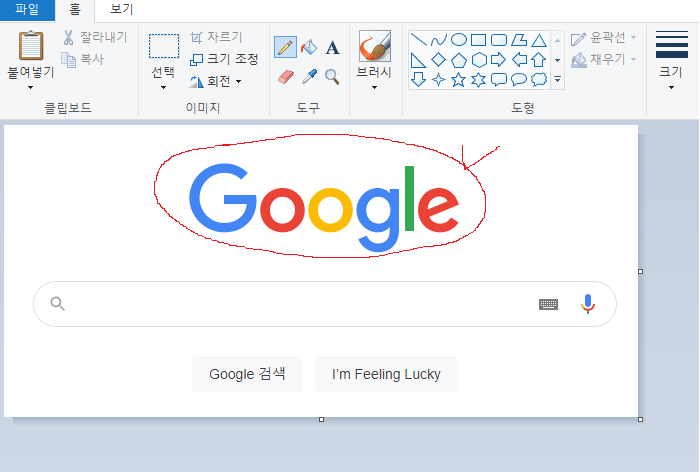Select the Fill with color bucket tool

coord(309,47)
